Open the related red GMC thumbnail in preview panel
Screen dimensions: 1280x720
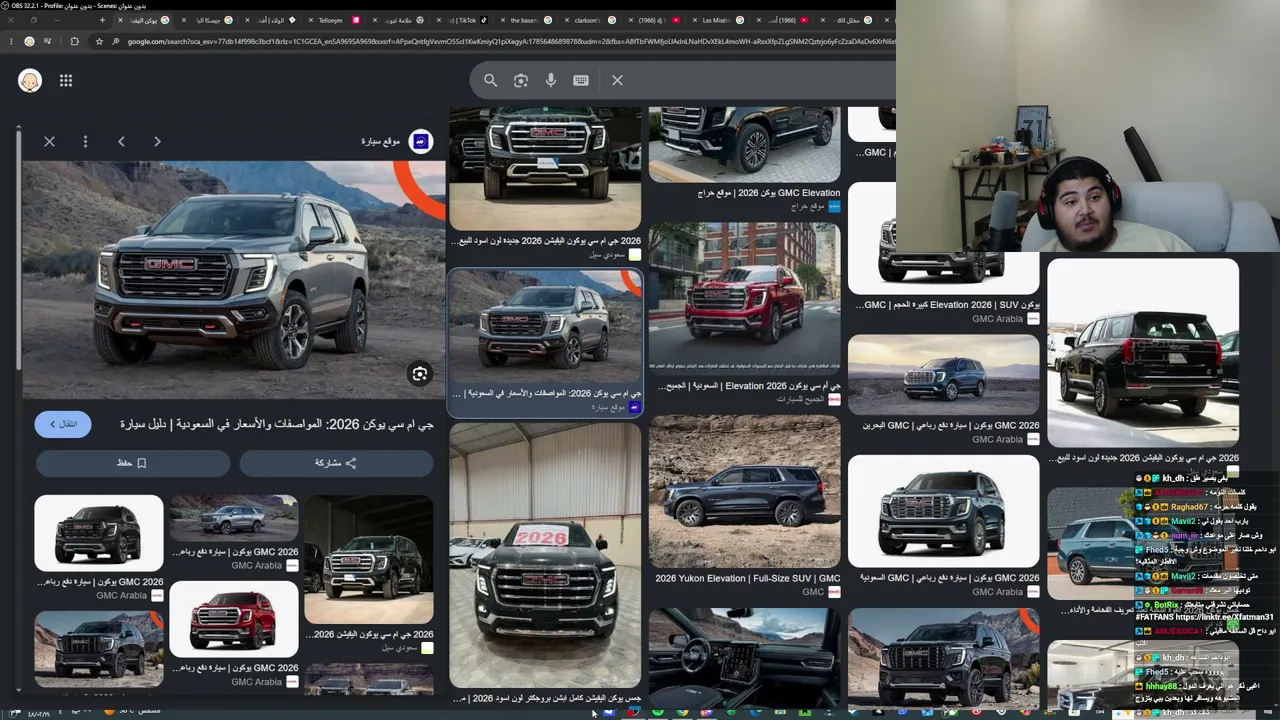point(234,618)
